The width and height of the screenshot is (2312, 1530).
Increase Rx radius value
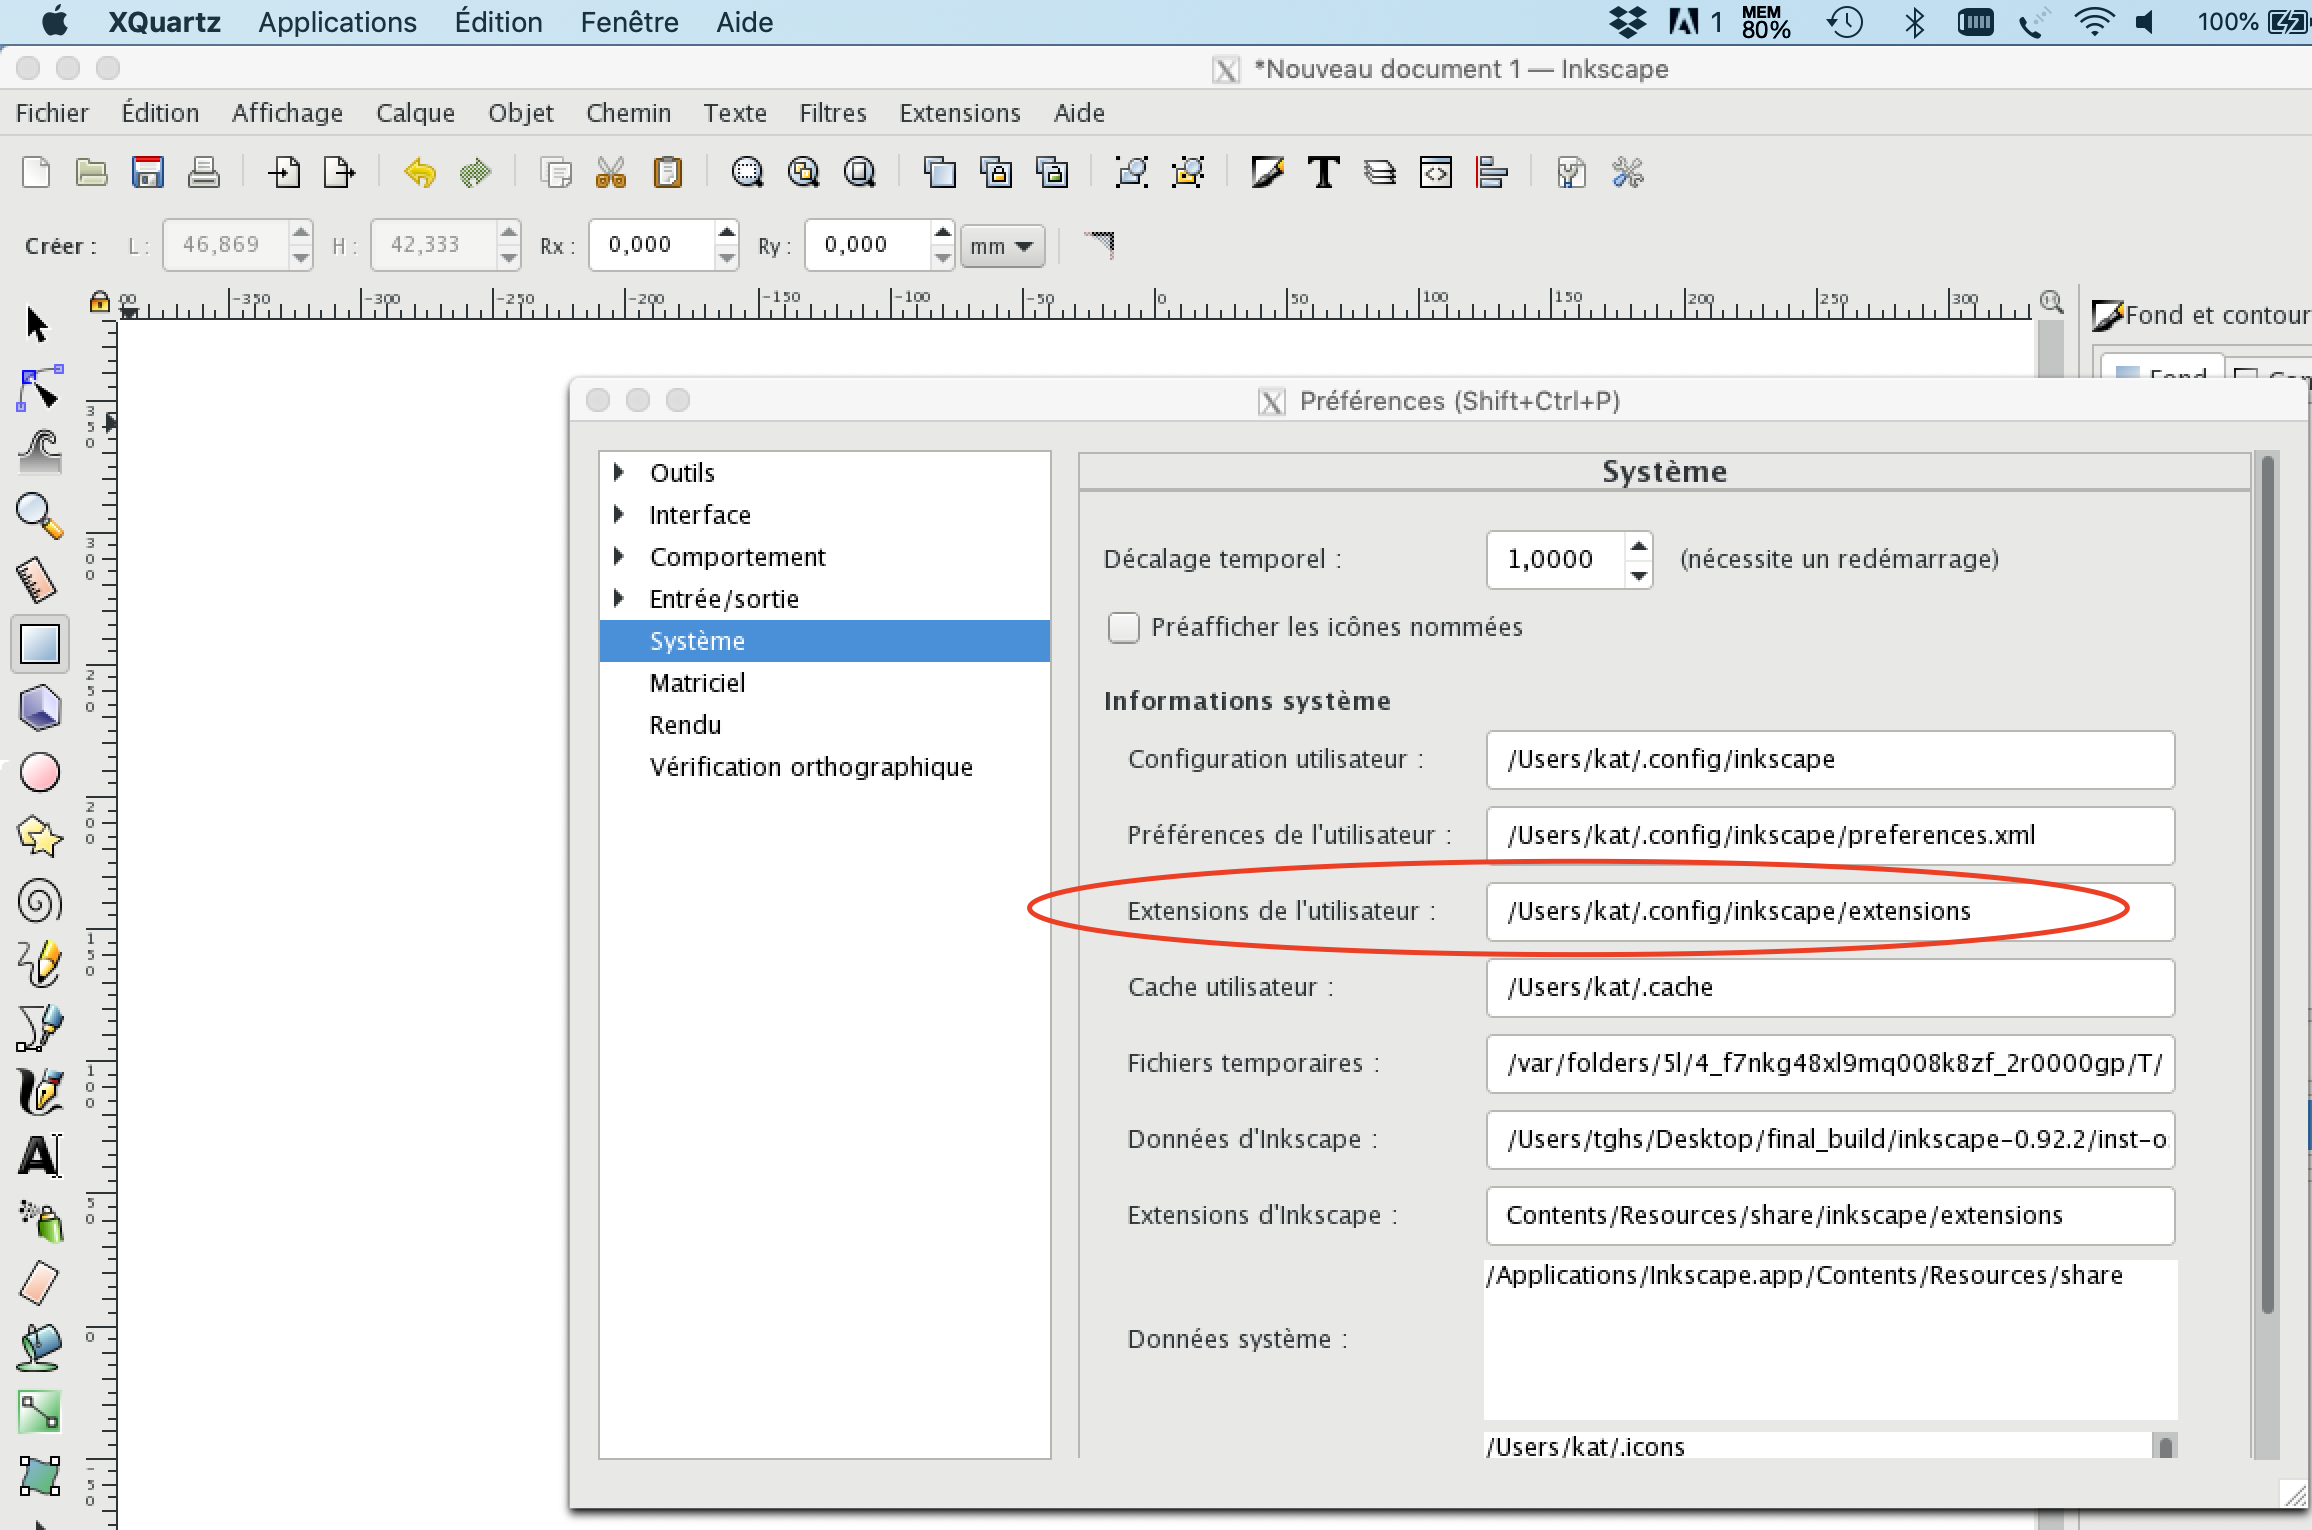pyautogui.click(x=727, y=233)
